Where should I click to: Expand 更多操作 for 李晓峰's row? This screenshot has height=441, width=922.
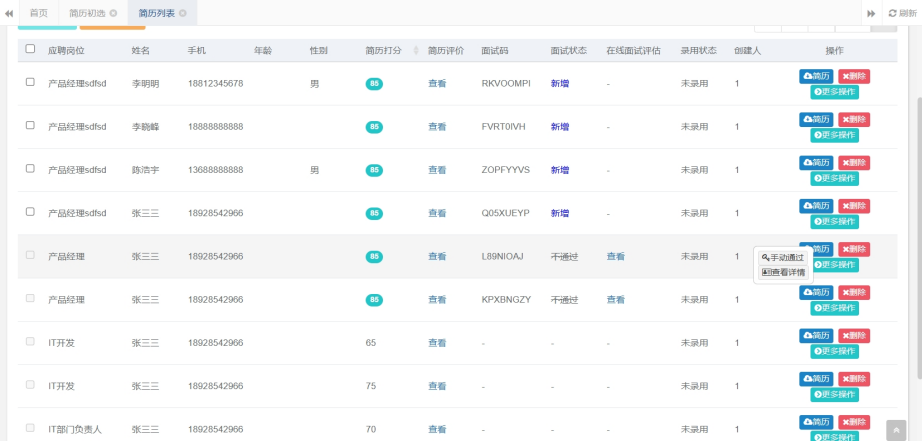click(x=834, y=135)
